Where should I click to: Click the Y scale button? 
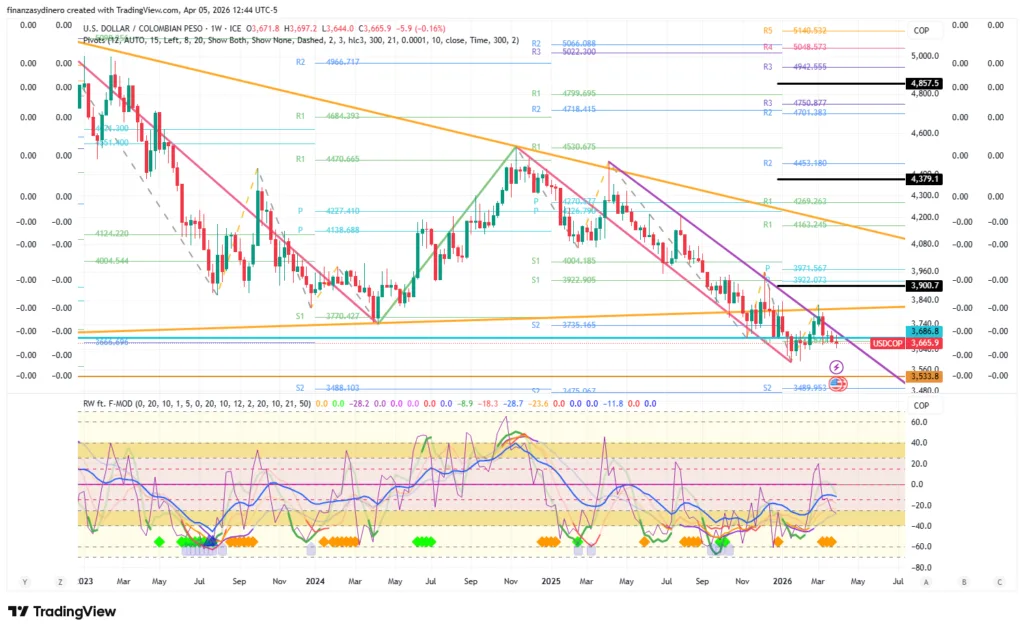[x=24, y=580]
